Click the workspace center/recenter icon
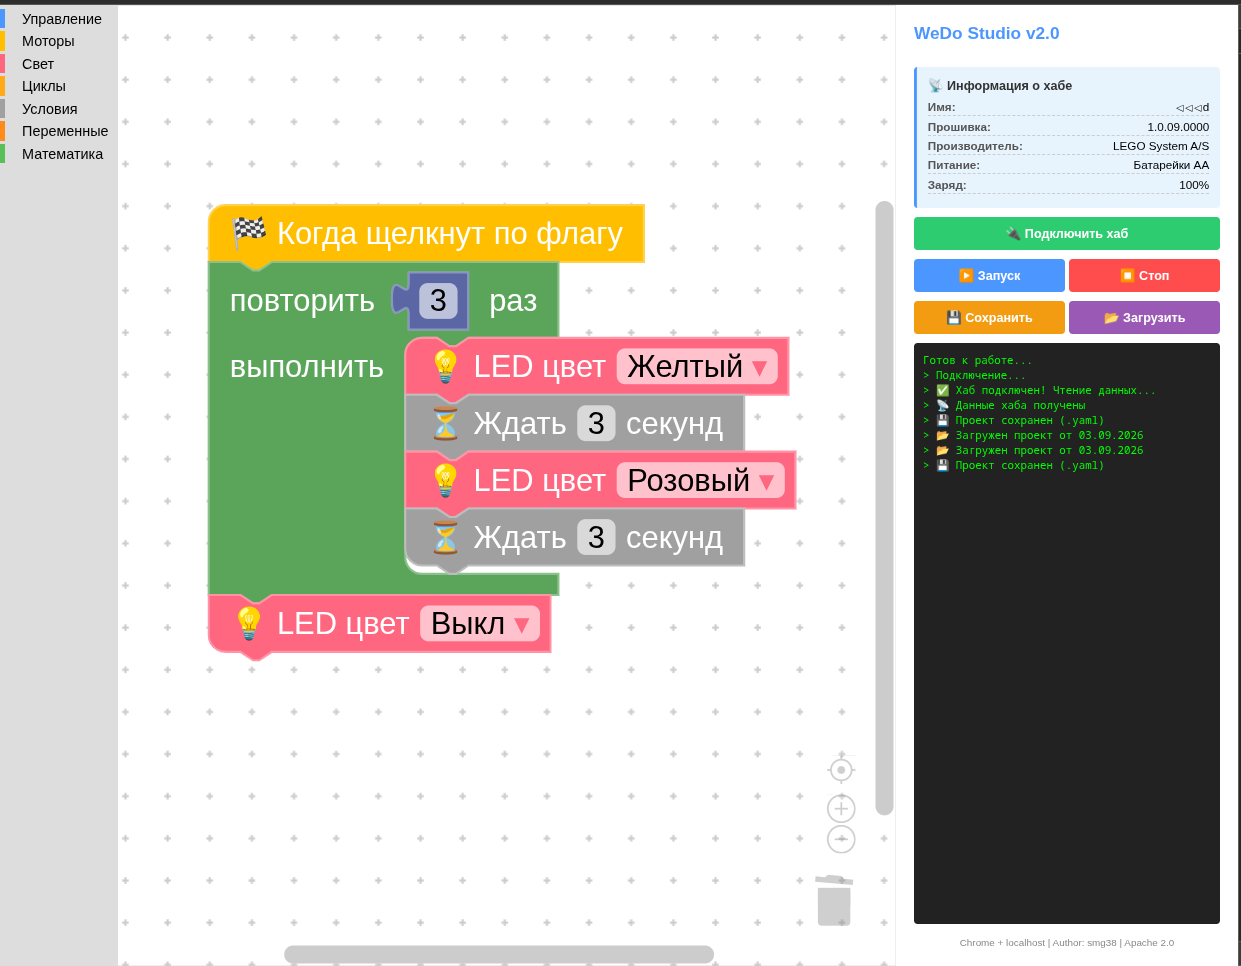This screenshot has width=1241, height=966. [x=841, y=770]
